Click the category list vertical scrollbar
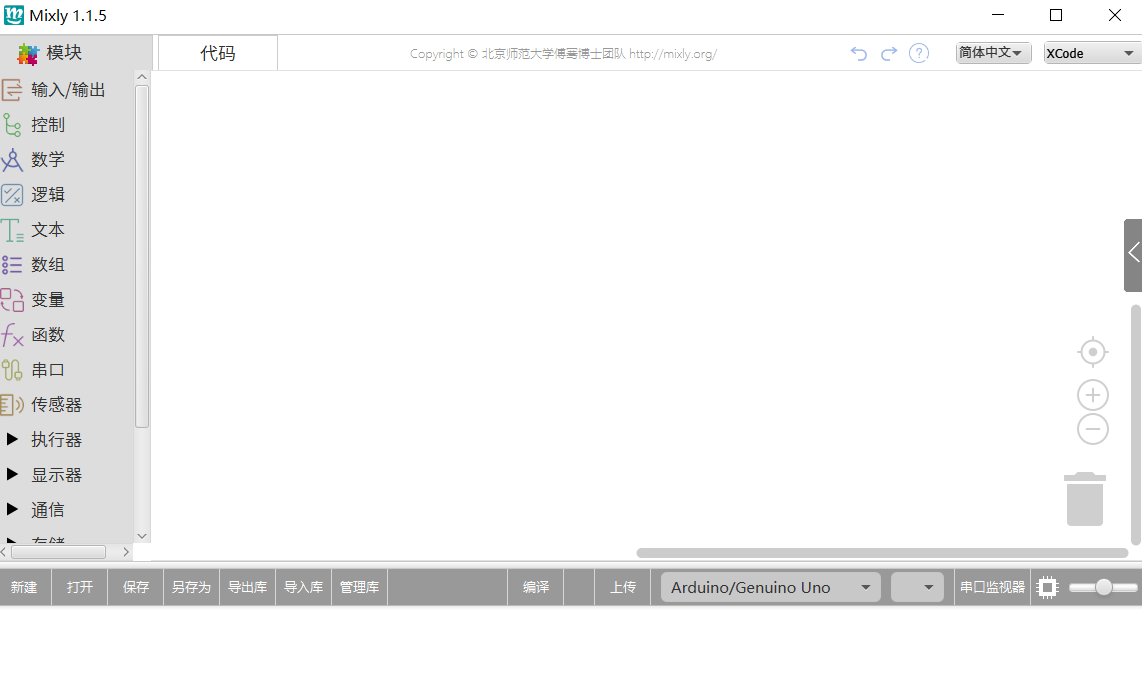Viewport: 1142px width, 680px height. pos(142,256)
